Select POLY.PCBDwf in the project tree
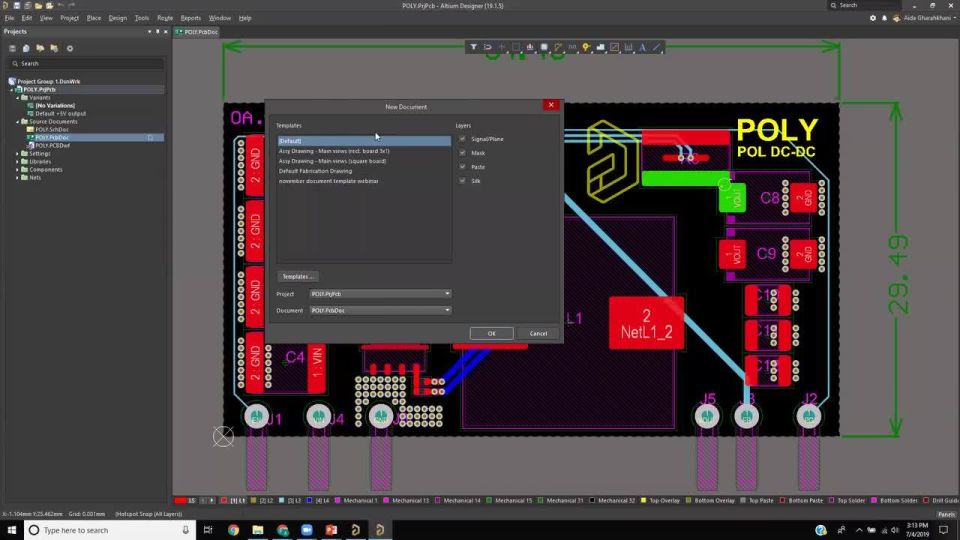The image size is (960, 540). click(x=52, y=146)
